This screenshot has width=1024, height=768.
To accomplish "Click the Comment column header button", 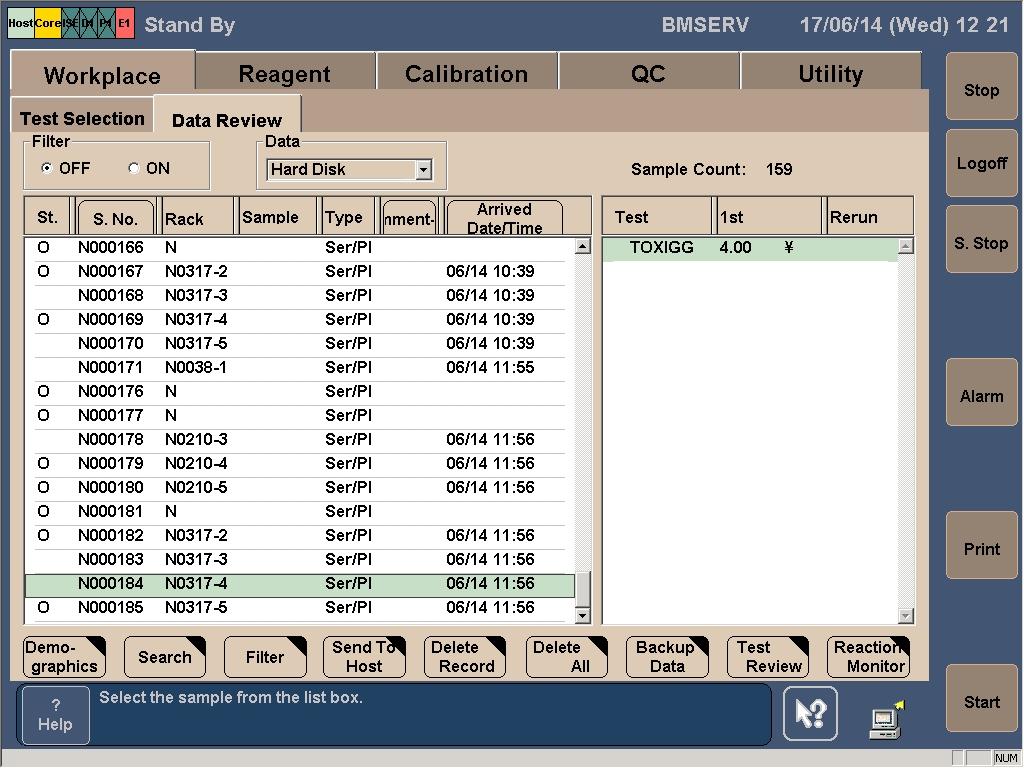I will coord(409,217).
